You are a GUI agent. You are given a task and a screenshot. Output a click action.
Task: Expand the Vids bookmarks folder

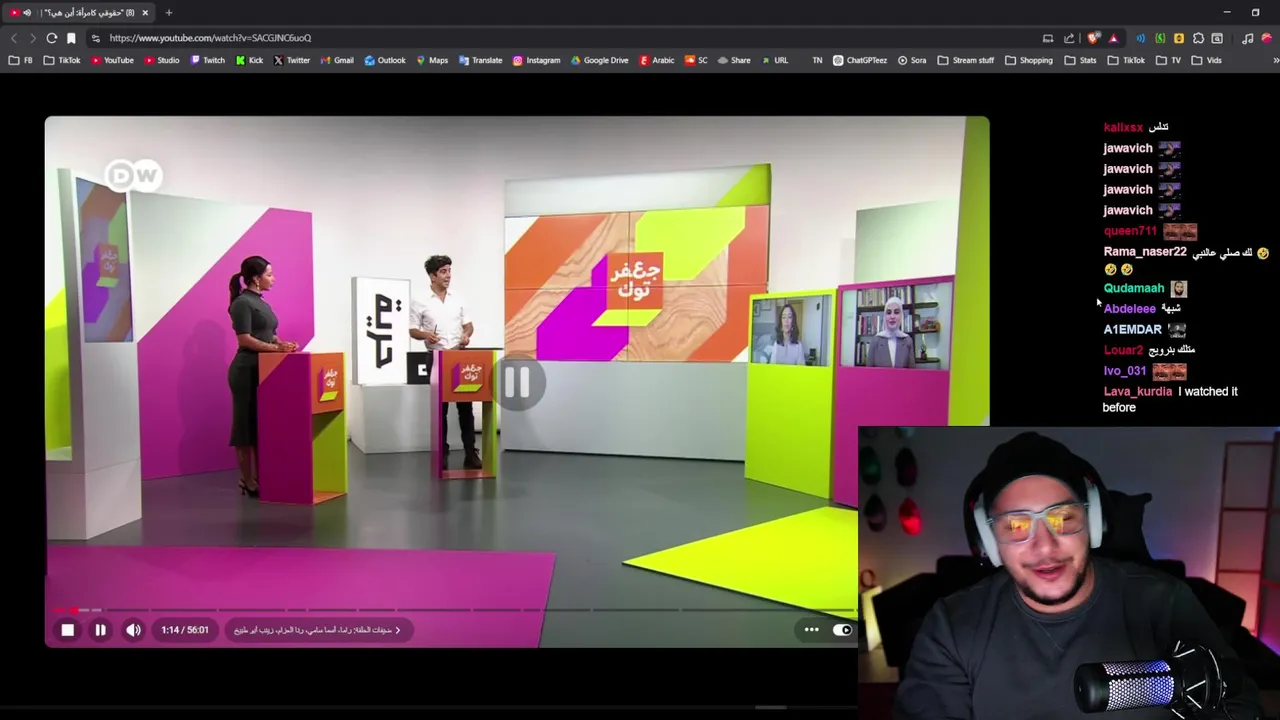[1207, 60]
